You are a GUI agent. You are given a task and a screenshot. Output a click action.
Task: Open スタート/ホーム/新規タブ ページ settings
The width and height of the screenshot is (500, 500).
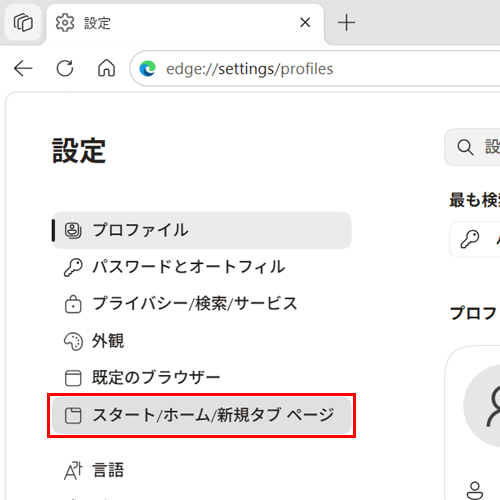202,415
